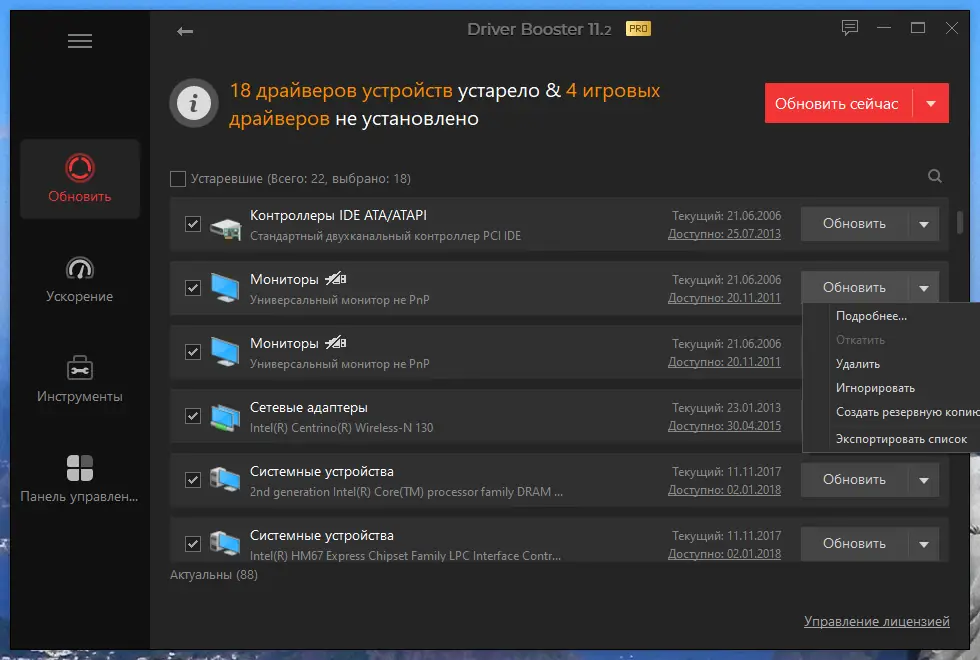This screenshot has height=660, width=980.
Task: Open the Инструменты sidebar section
Action: (80, 380)
